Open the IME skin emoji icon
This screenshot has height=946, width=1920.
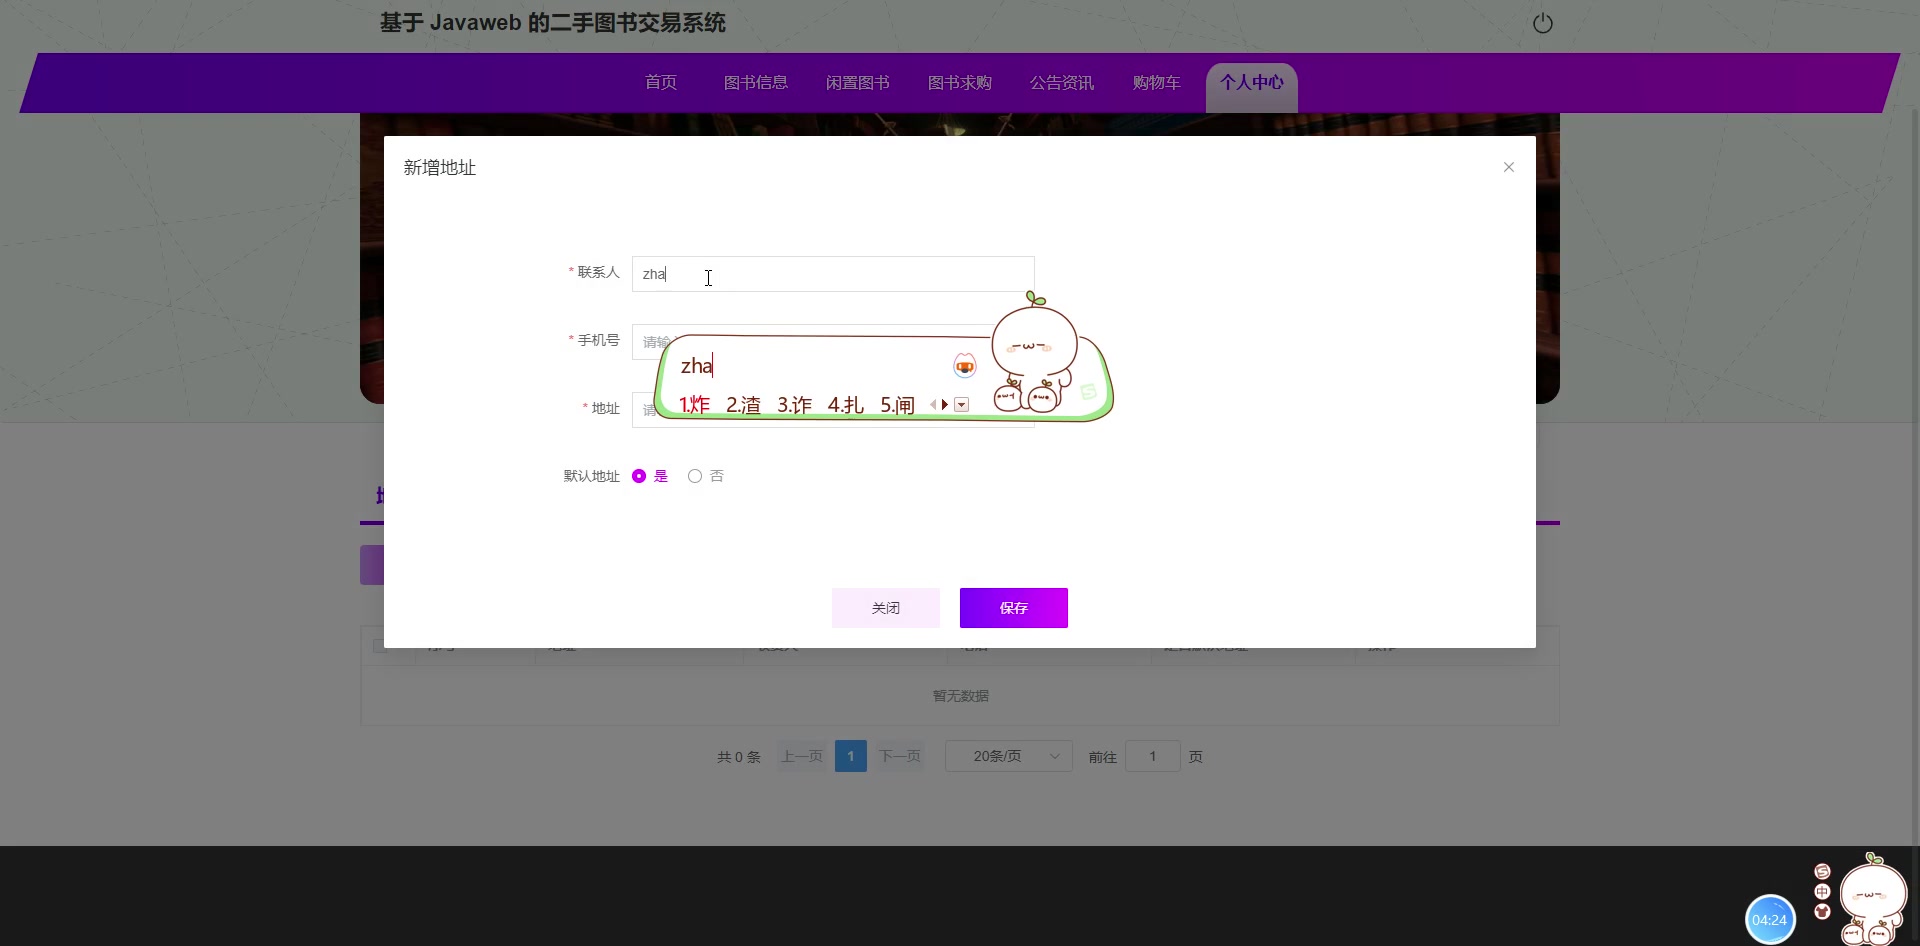click(964, 366)
